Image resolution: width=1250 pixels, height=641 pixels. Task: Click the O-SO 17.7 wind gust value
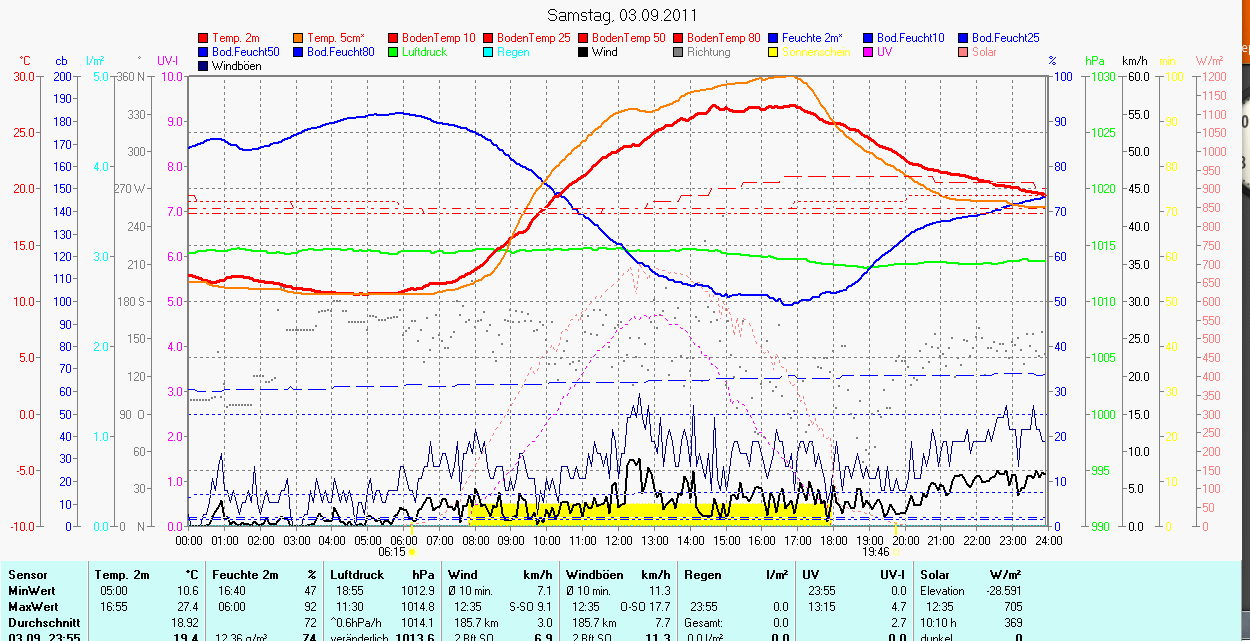pyautogui.click(x=644, y=606)
